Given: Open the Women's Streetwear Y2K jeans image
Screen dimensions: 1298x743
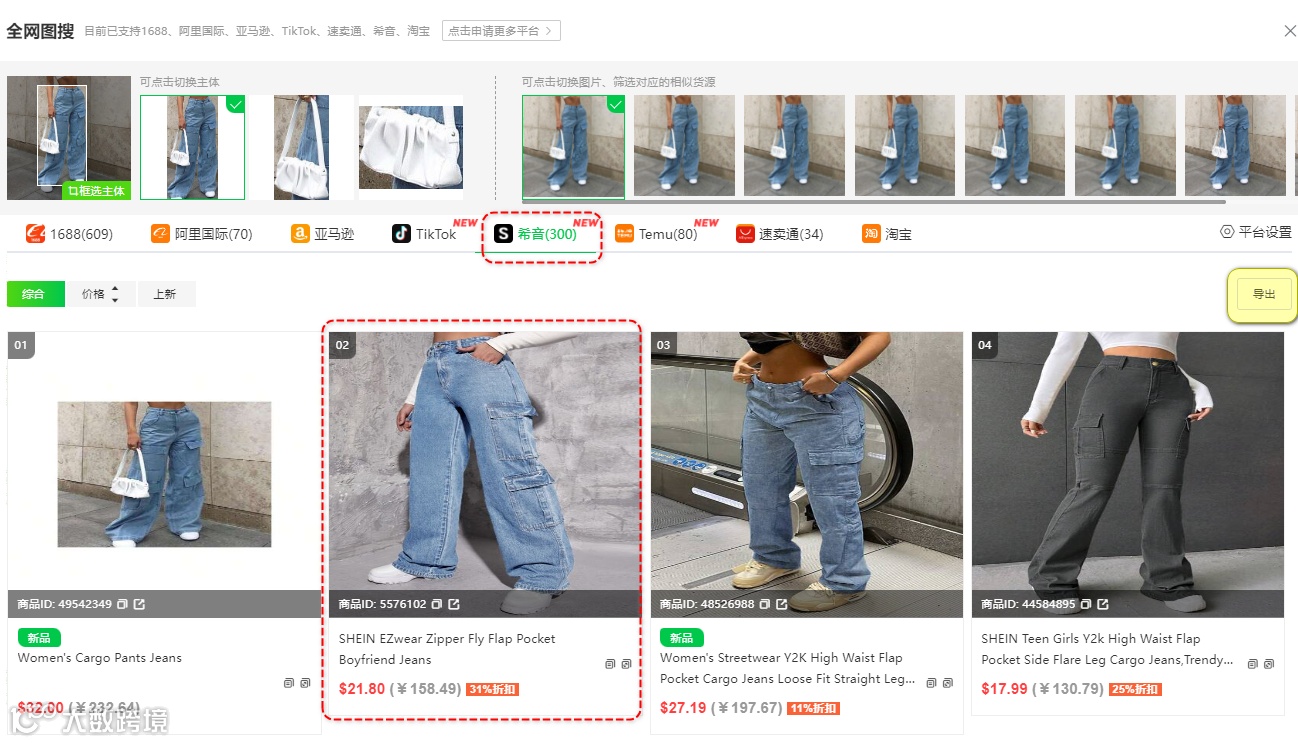Looking at the screenshot, I should click(807, 474).
